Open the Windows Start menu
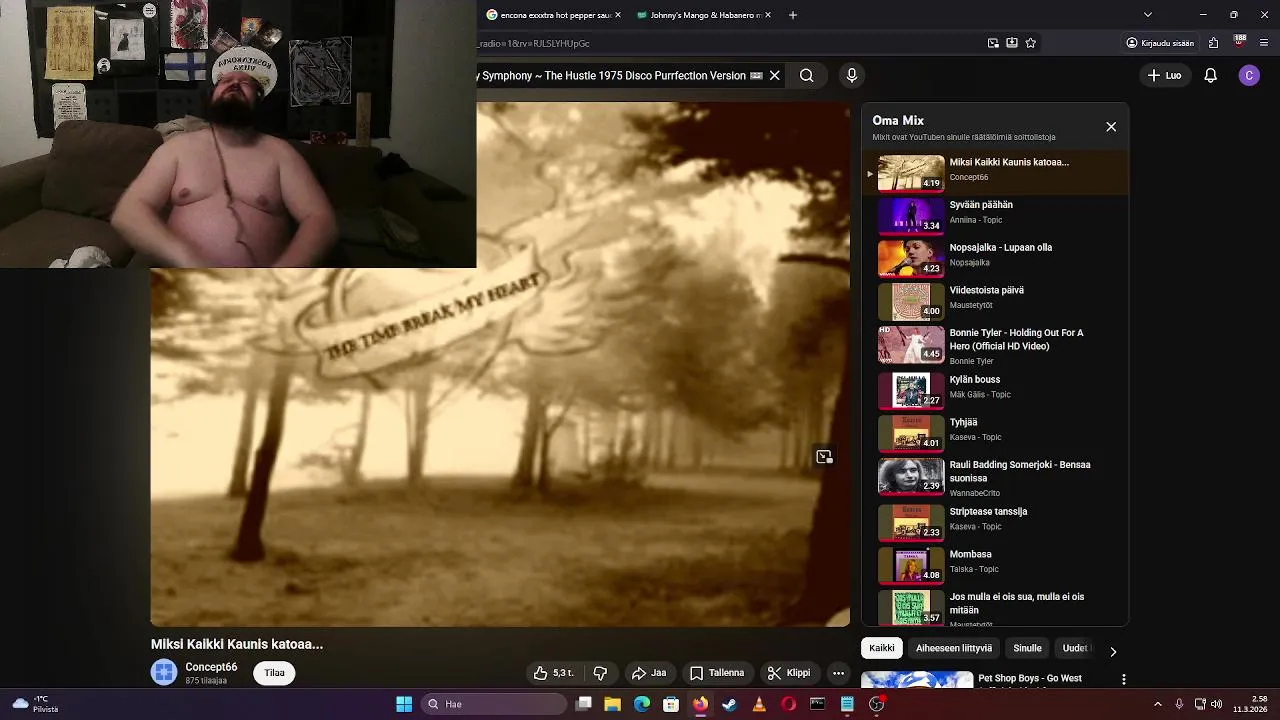 (404, 704)
